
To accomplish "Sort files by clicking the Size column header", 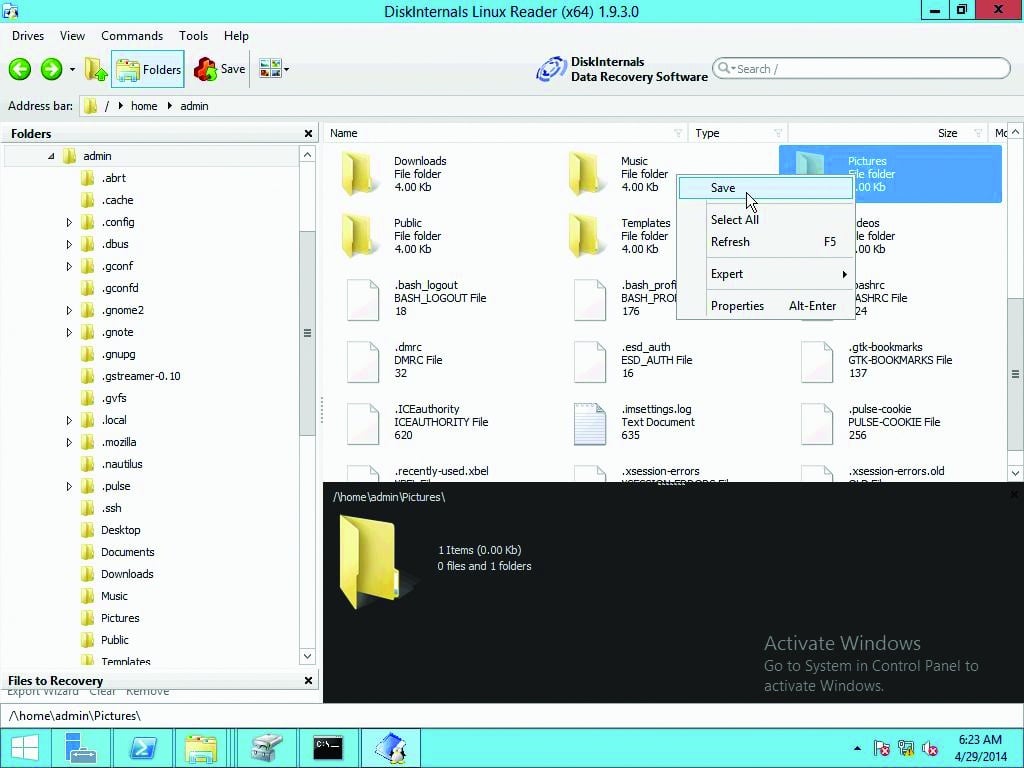I will pos(946,132).
